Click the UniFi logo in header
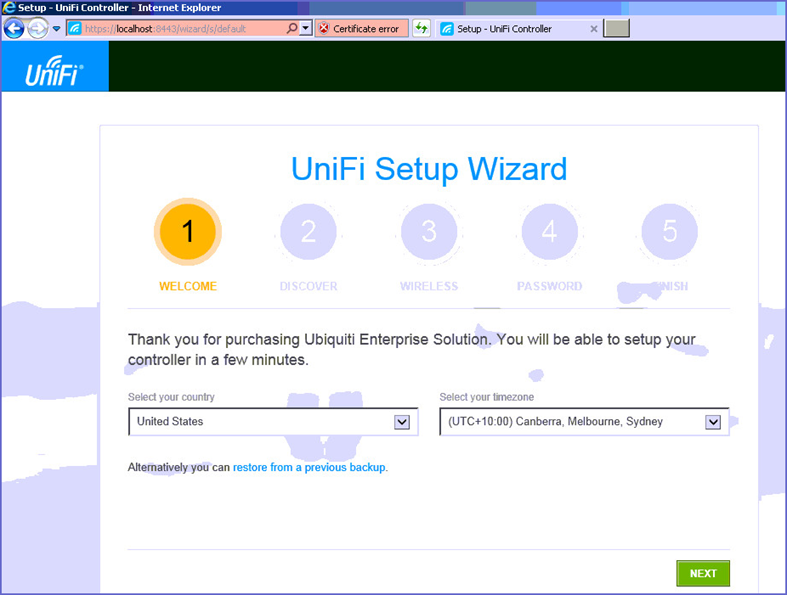 tap(54, 70)
